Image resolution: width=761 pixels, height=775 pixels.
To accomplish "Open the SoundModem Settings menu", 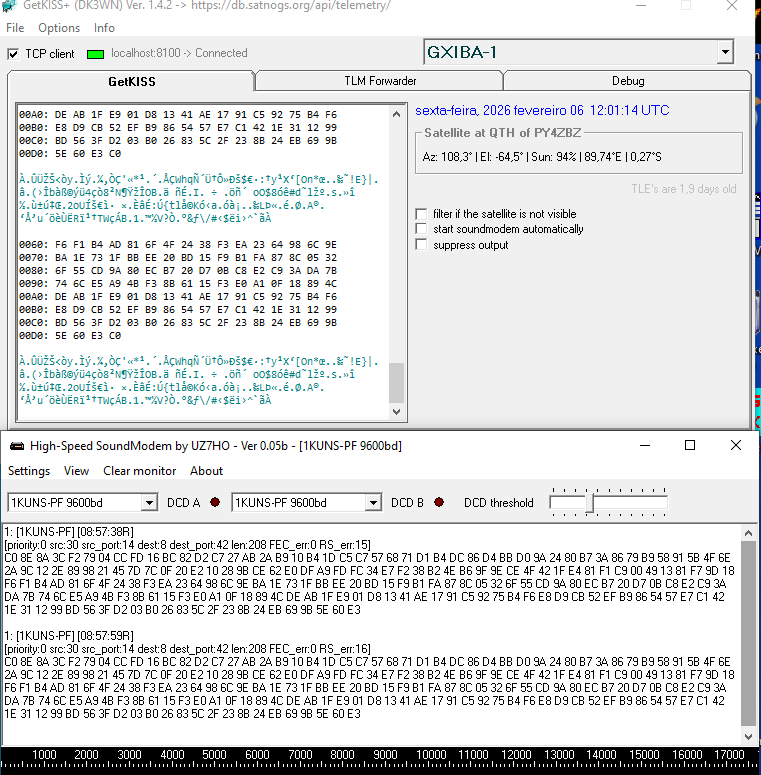I will (29, 471).
